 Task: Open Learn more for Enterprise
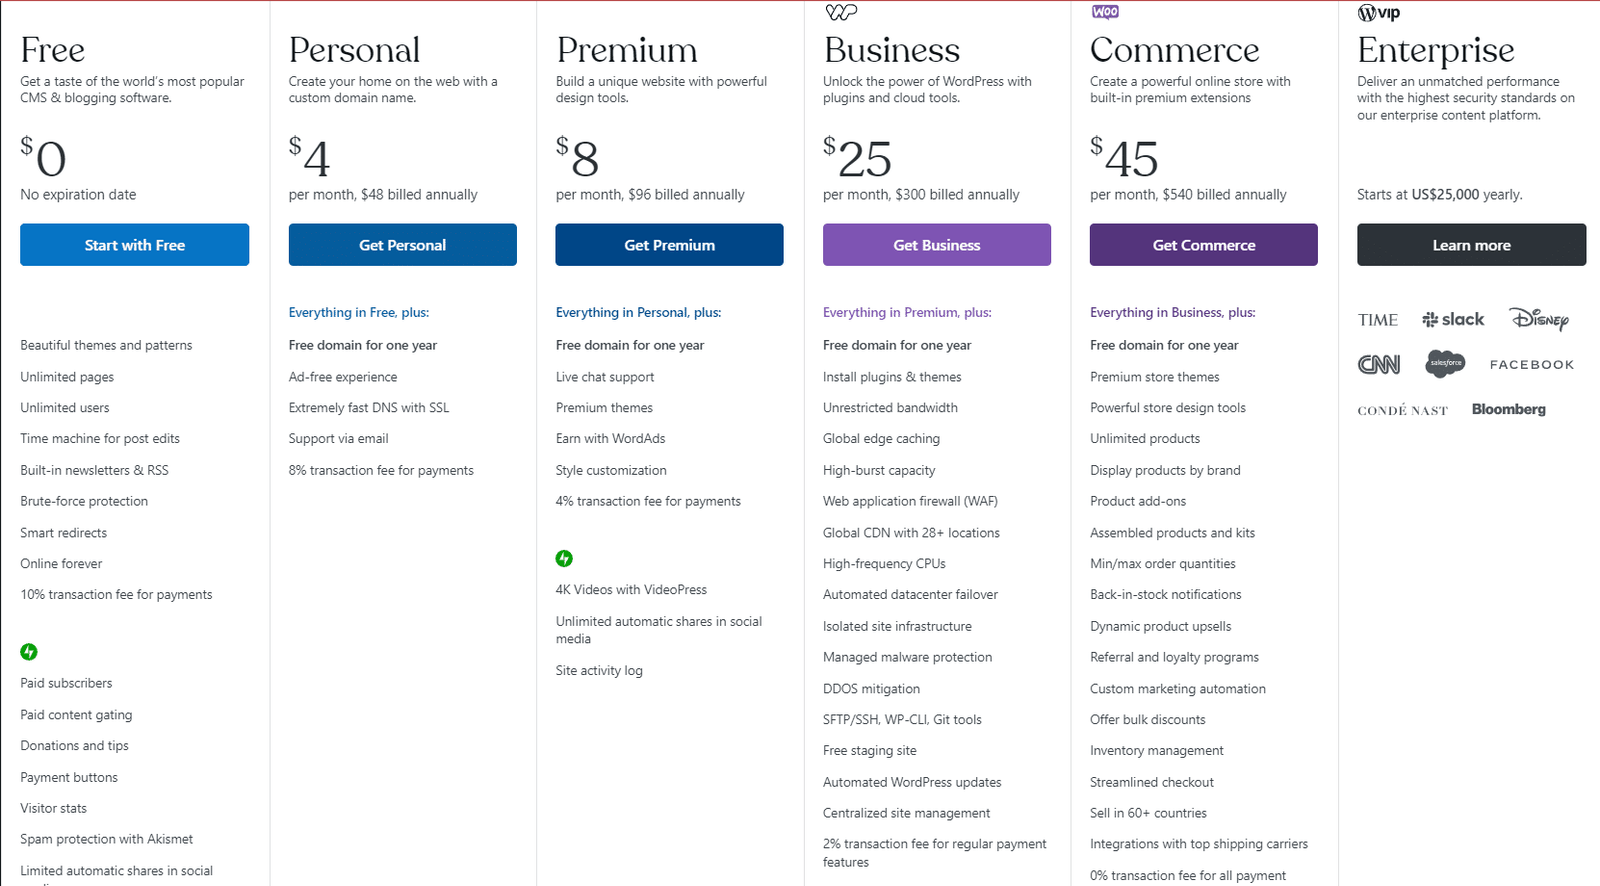pos(1471,245)
